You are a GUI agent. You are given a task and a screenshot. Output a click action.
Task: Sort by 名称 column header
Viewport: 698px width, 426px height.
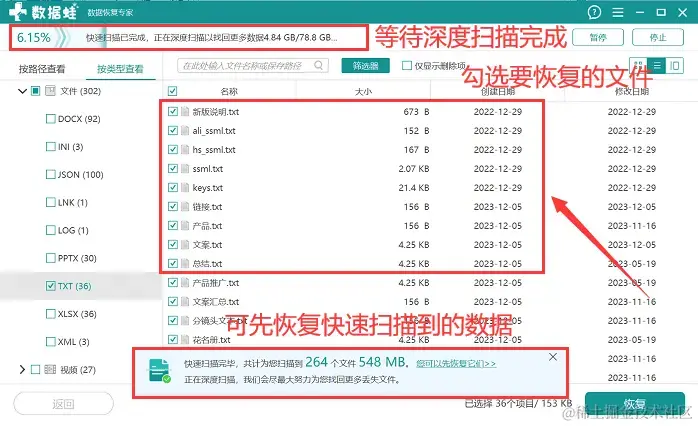[x=229, y=91]
